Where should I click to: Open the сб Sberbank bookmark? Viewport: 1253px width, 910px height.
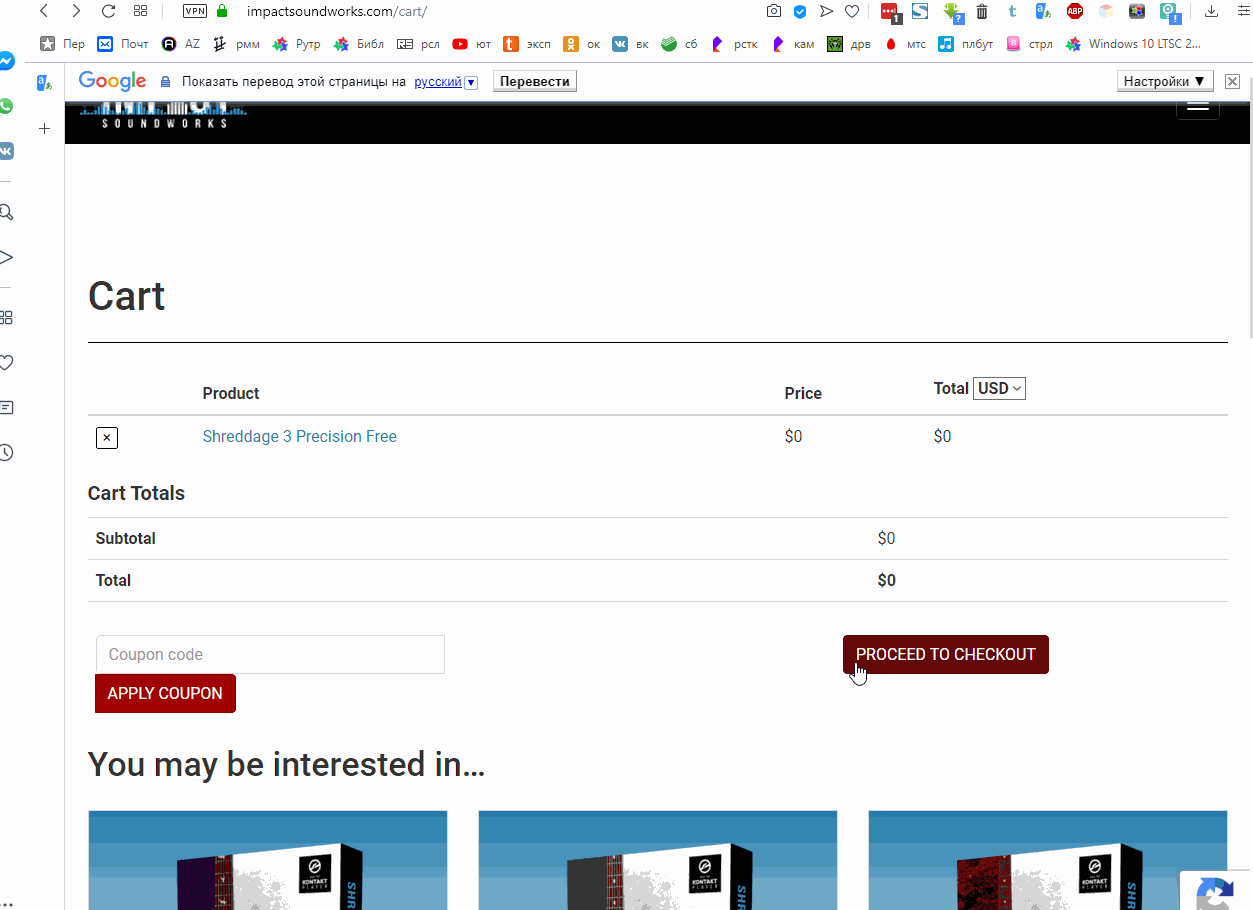[x=680, y=44]
